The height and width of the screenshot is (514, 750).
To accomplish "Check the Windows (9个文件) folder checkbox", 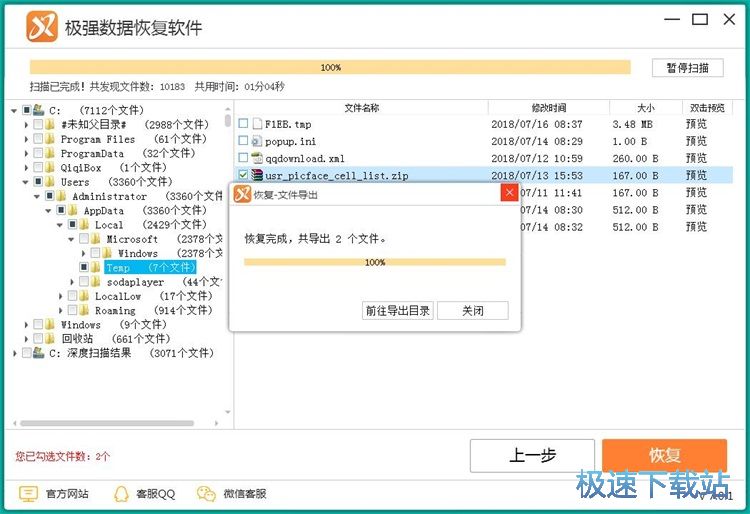I will coord(38,324).
